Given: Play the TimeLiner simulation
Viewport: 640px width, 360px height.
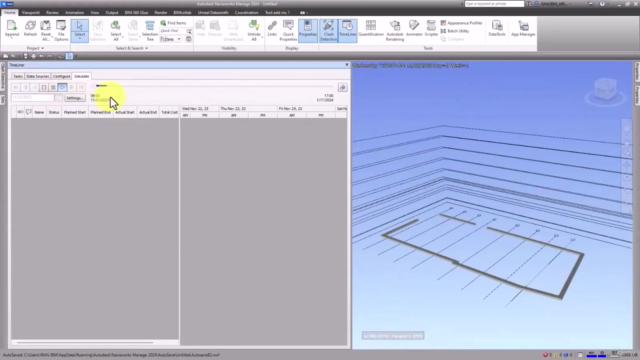Looking at the screenshot, I should tap(62, 87).
